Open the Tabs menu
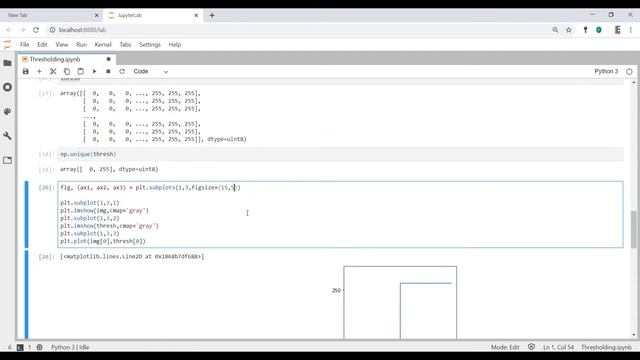The height and width of the screenshot is (360, 640). [x=125, y=44]
